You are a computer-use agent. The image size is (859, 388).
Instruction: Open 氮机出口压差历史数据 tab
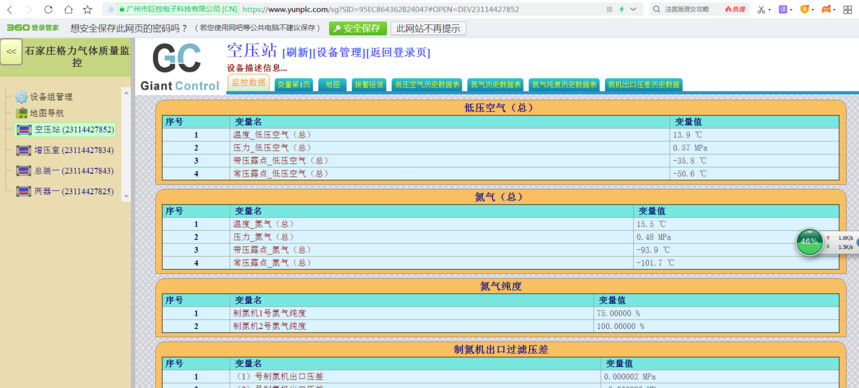[x=644, y=85]
